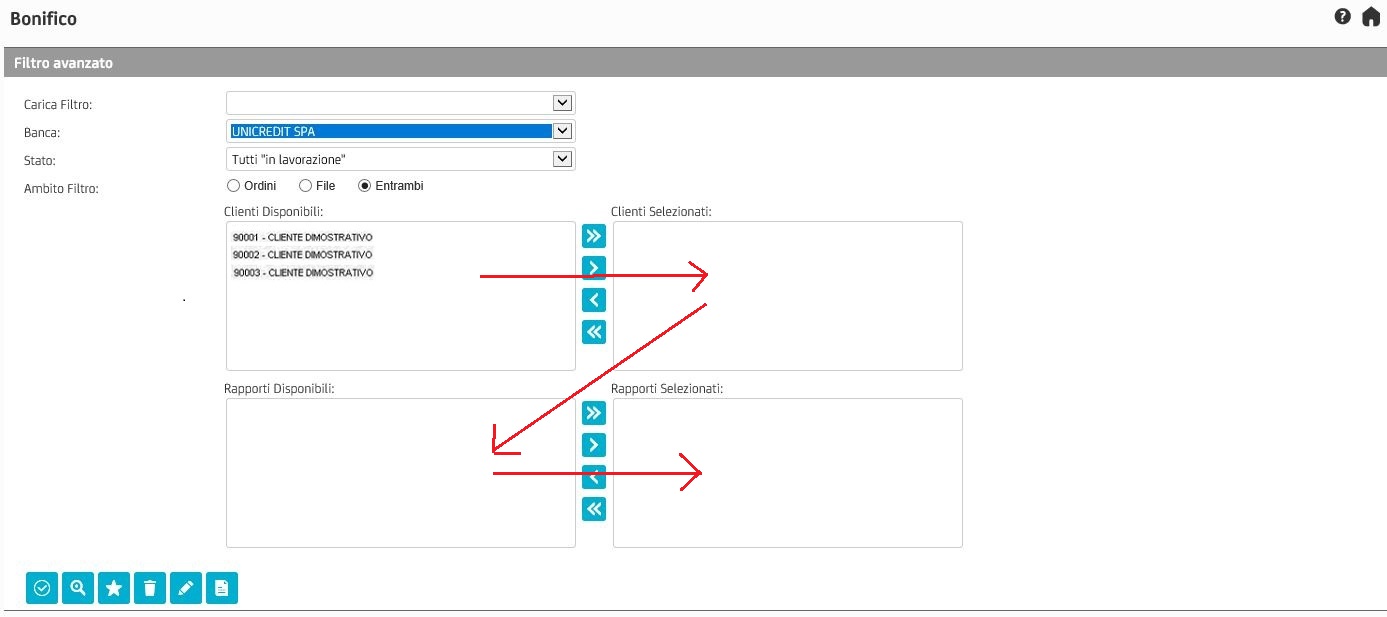The height and width of the screenshot is (617, 1387).
Task: Click the trash delete icon
Action: click(150, 588)
